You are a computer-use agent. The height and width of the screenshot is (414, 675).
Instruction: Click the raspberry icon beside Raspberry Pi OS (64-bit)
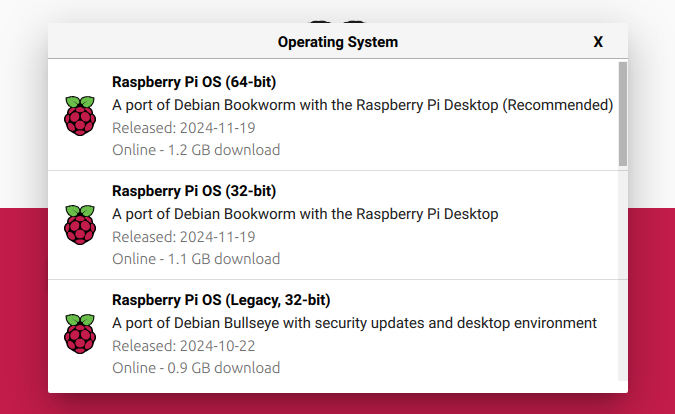coord(80,116)
